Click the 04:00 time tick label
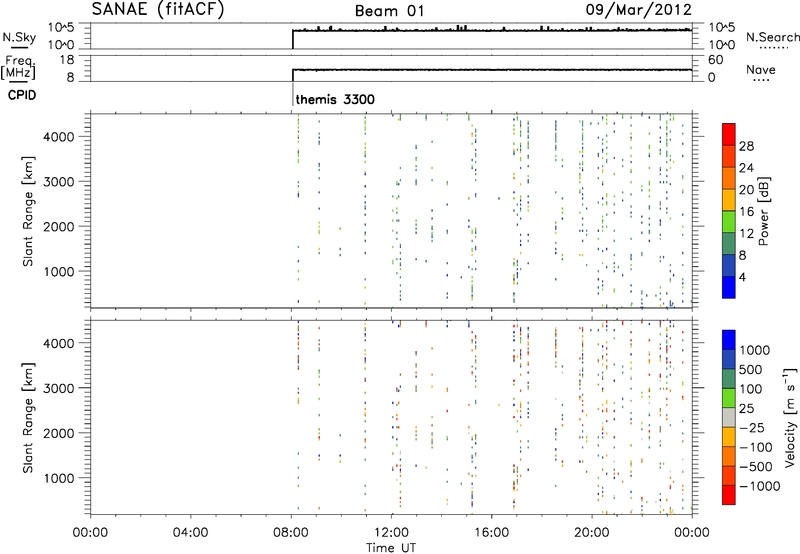This screenshot has height=554, width=800. [191, 533]
